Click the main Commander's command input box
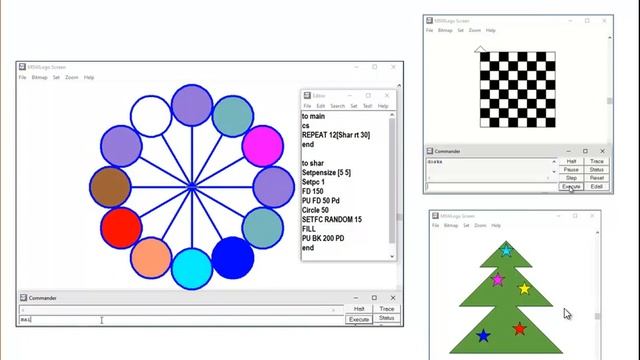The height and width of the screenshot is (360, 640). (182, 320)
